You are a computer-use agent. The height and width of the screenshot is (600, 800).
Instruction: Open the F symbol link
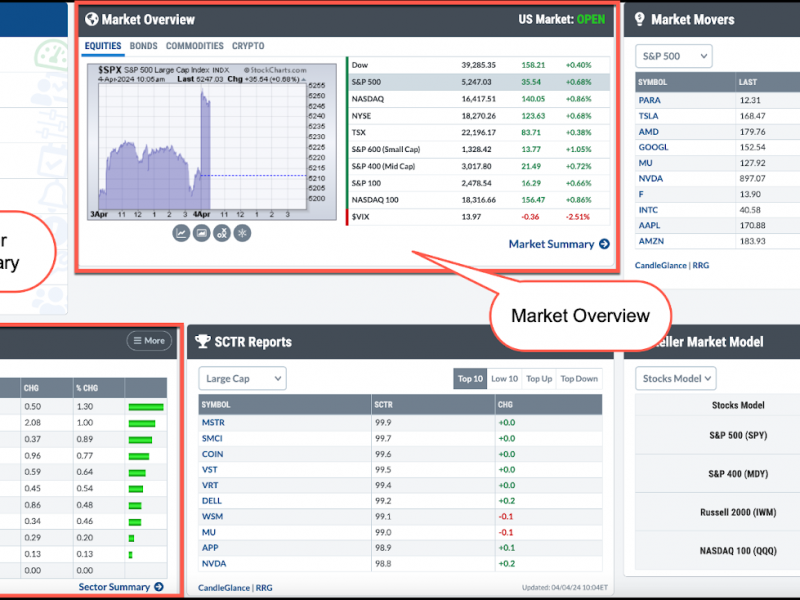[641, 194]
